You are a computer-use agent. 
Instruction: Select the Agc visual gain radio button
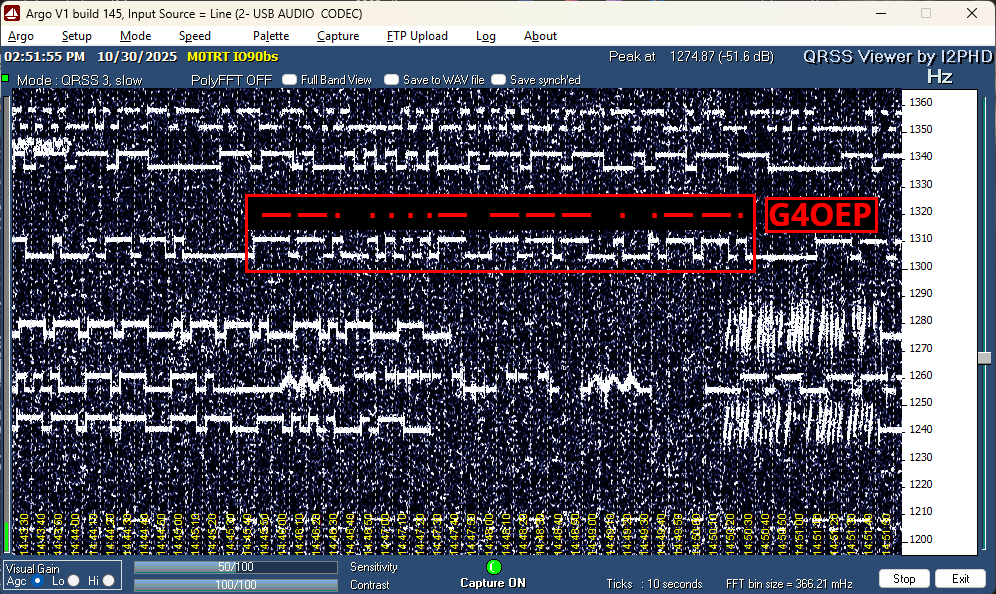click(37, 581)
